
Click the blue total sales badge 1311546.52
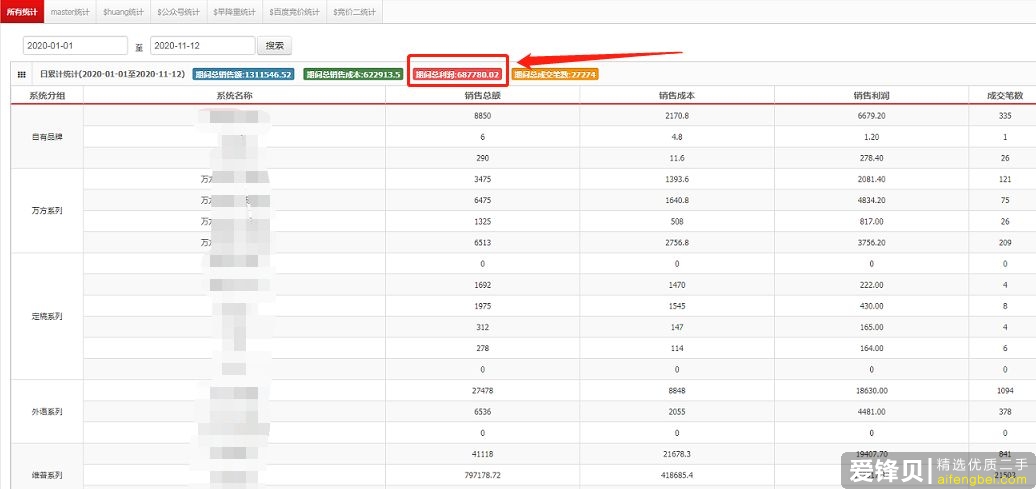coord(243,75)
